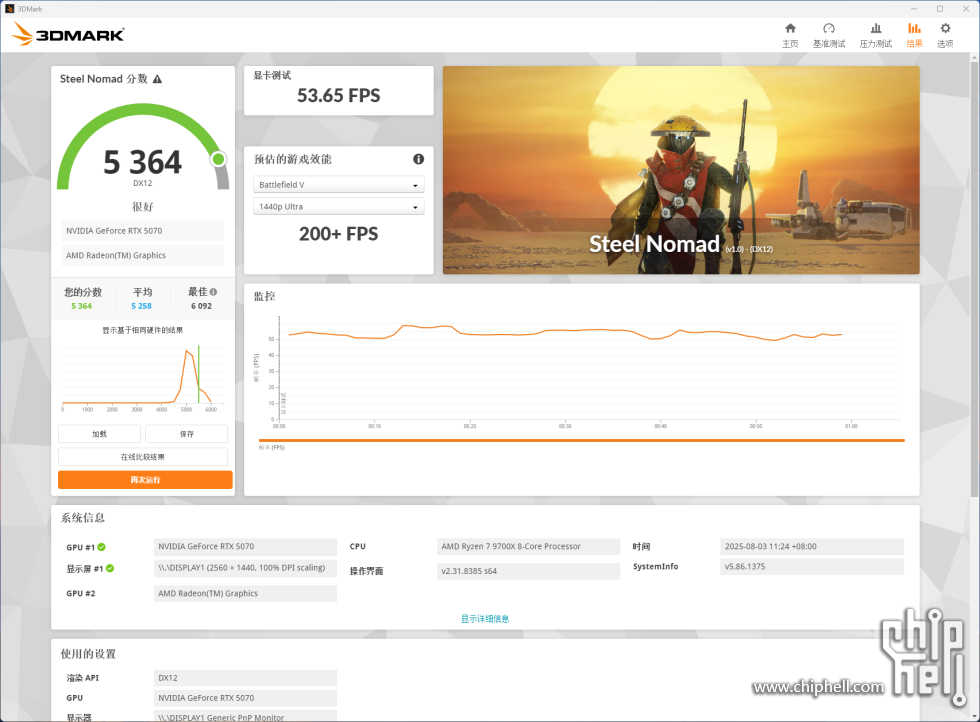
Task: Click the 显示基于相同硬件的结果 caption
Action: click(x=142, y=330)
